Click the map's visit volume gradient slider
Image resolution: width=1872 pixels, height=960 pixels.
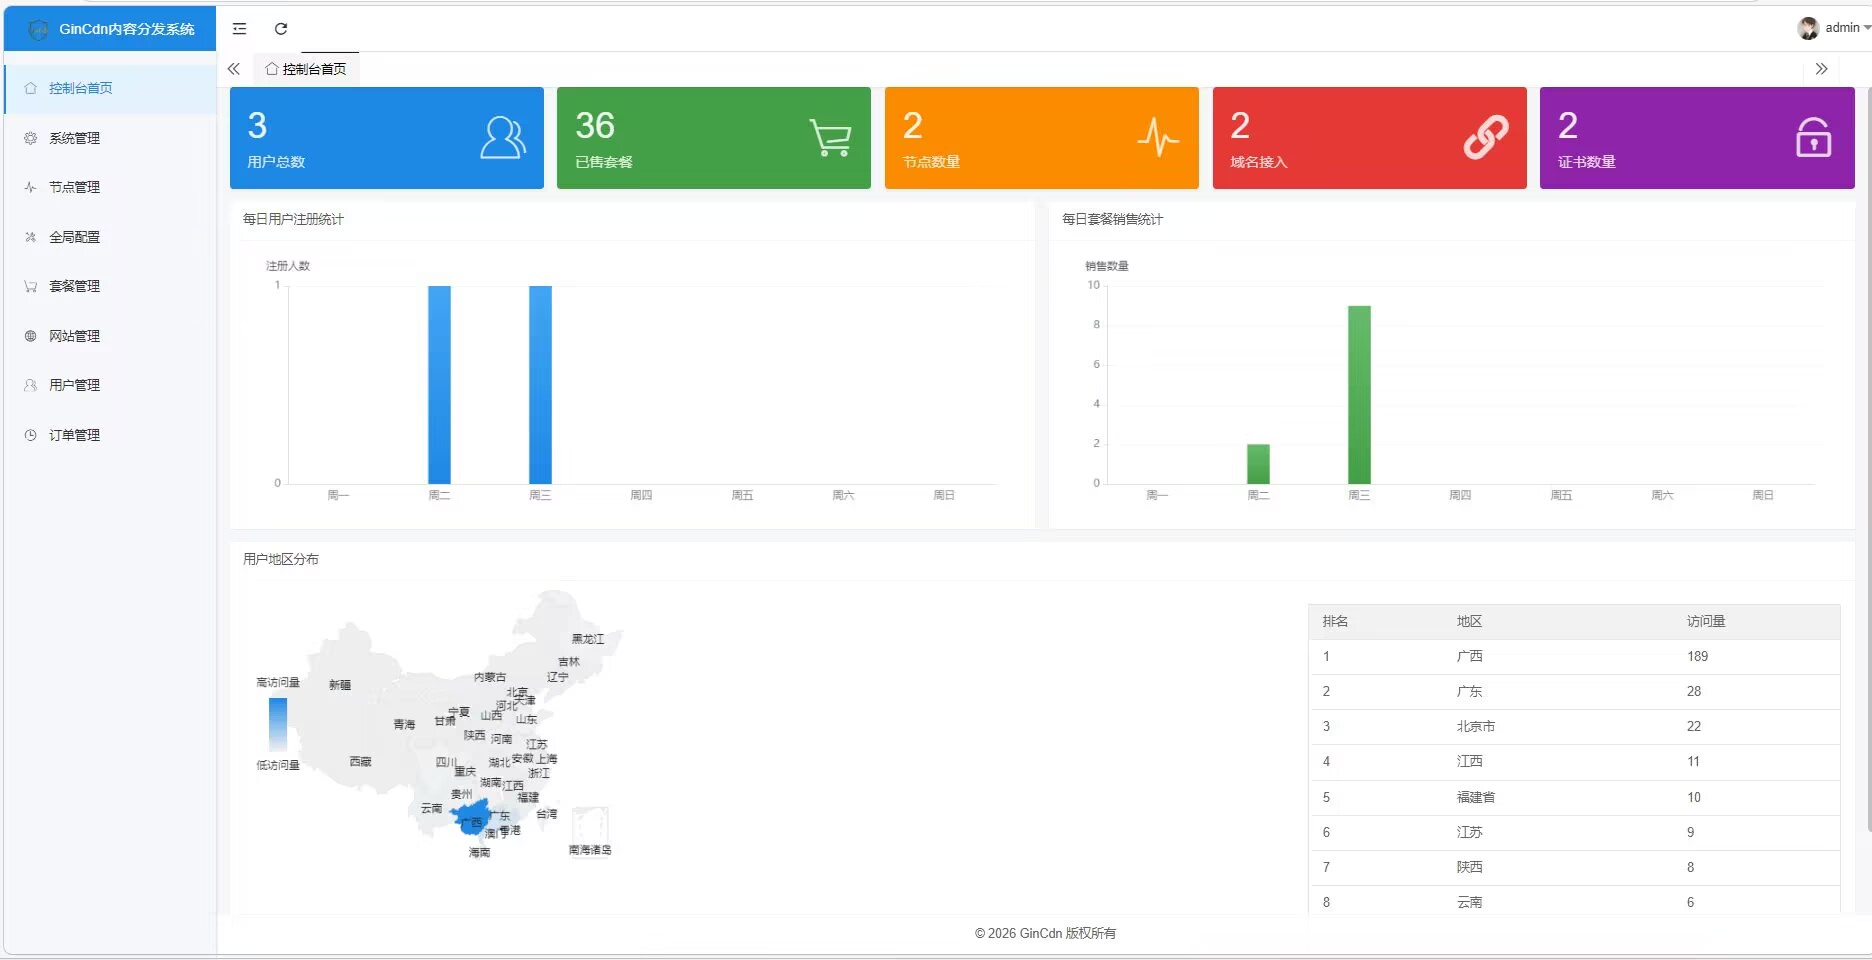coord(278,724)
